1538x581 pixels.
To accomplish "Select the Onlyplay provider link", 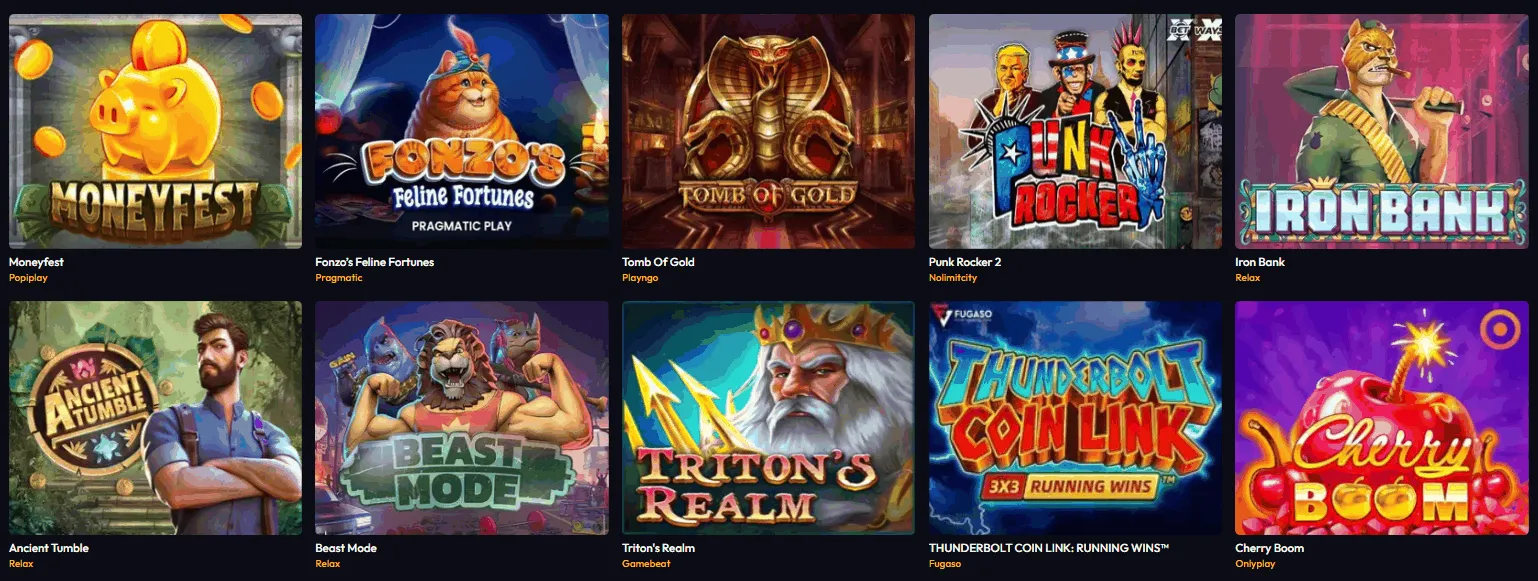I will (x=1255, y=564).
